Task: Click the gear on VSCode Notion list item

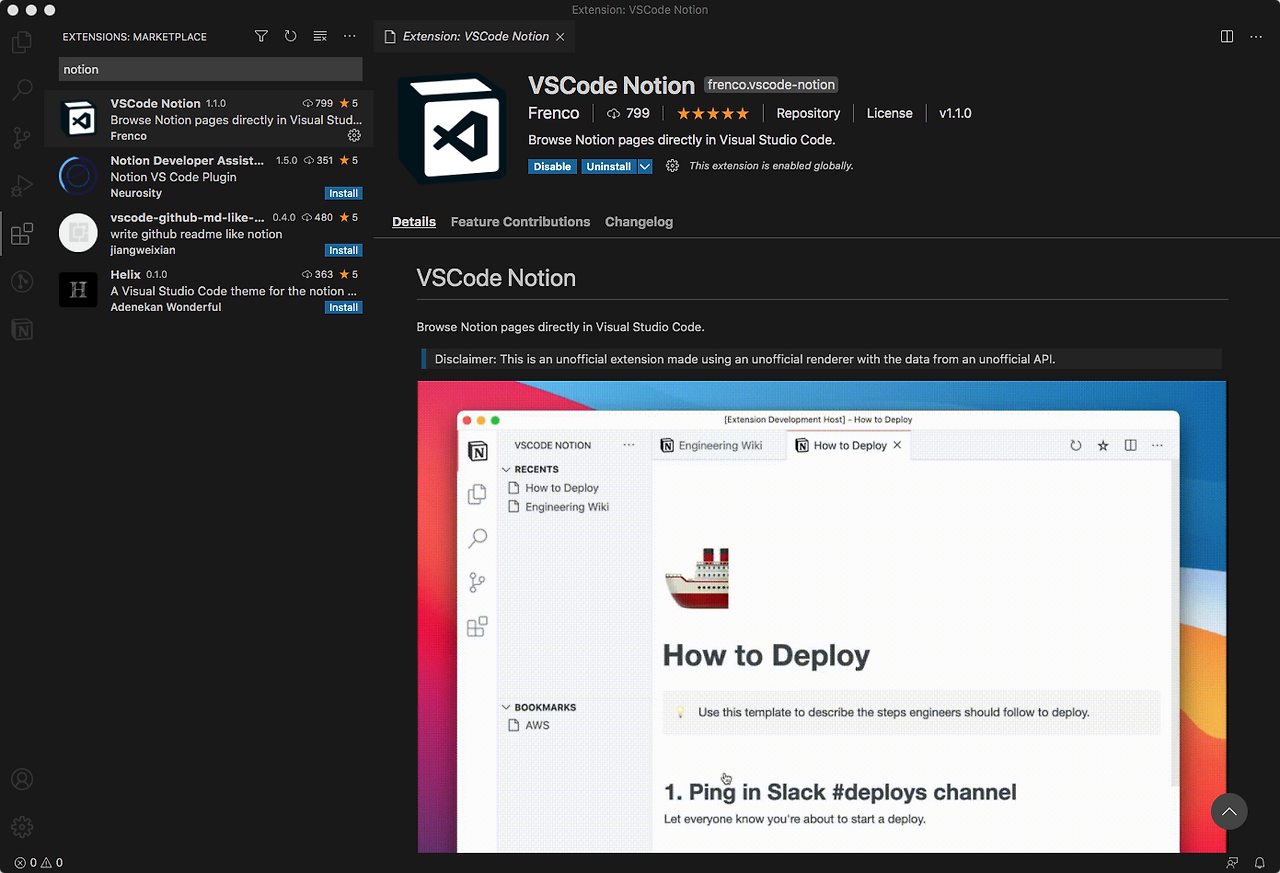Action: 354,135
